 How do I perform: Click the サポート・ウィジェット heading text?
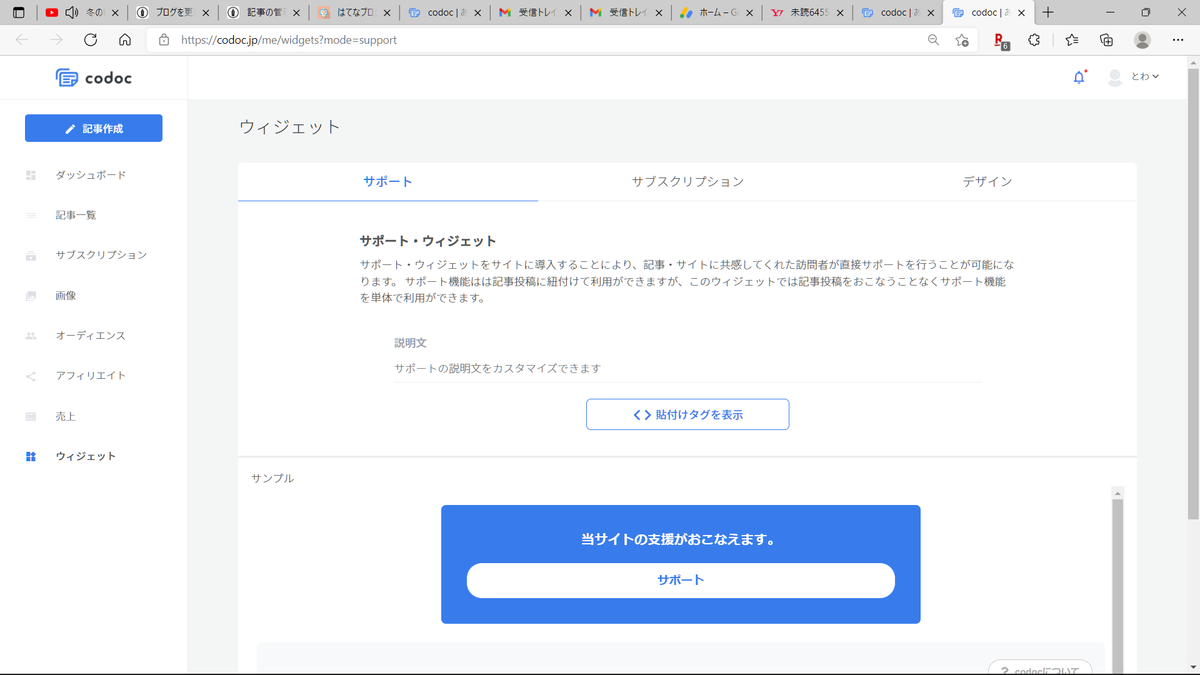click(428, 241)
